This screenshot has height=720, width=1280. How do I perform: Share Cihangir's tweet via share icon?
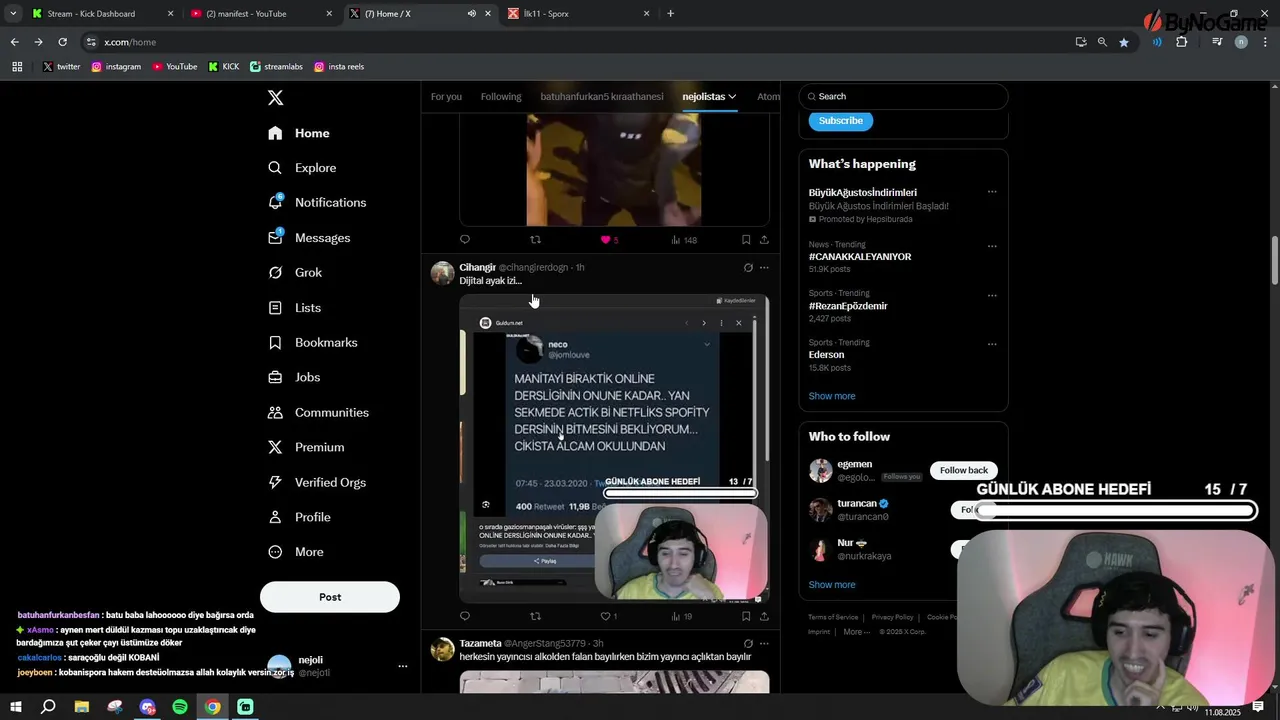pos(764,616)
